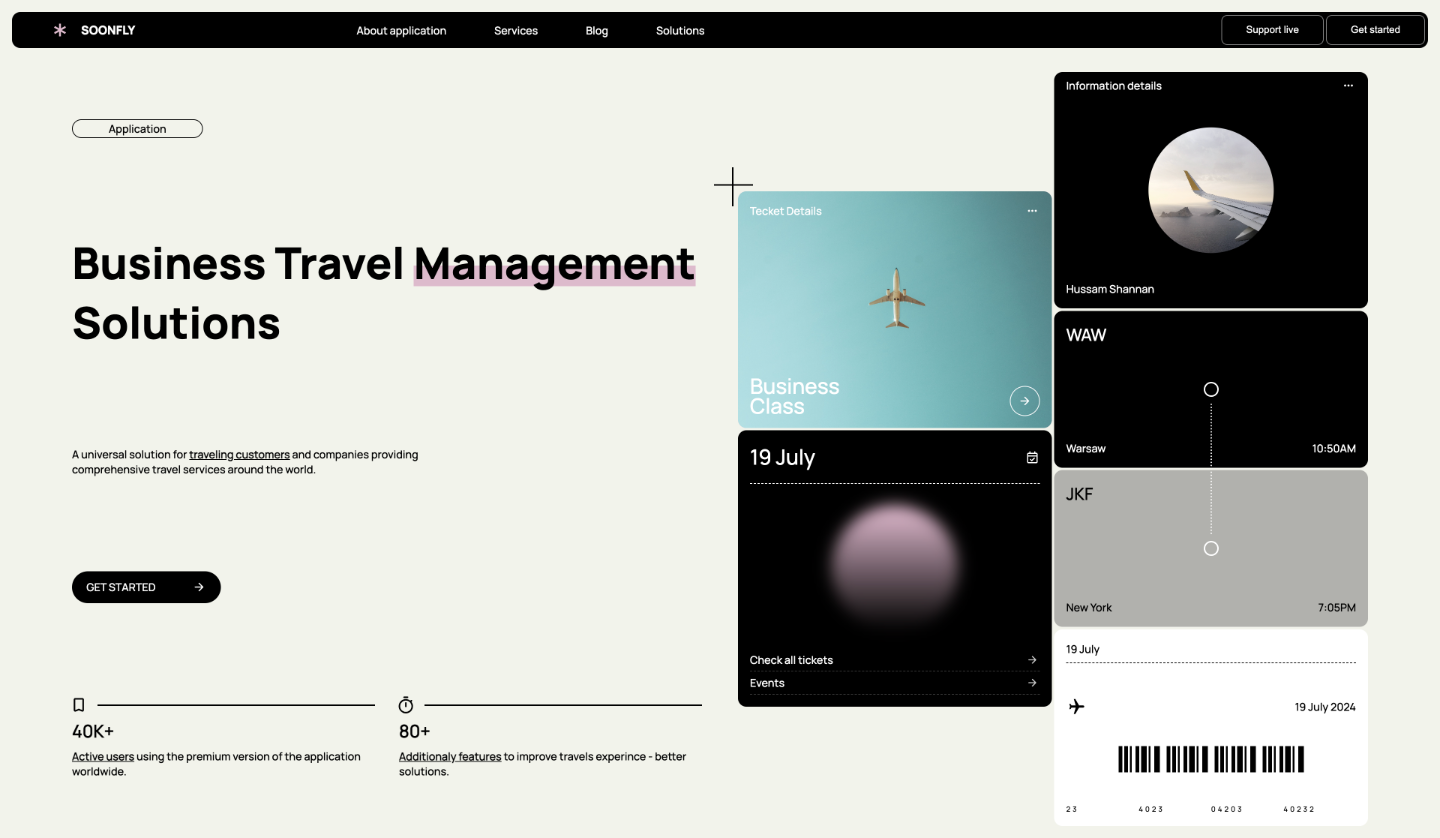This screenshot has height=838, width=1440.
Task: Click the airplane image on ticket card
Action: click(x=897, y=298)
